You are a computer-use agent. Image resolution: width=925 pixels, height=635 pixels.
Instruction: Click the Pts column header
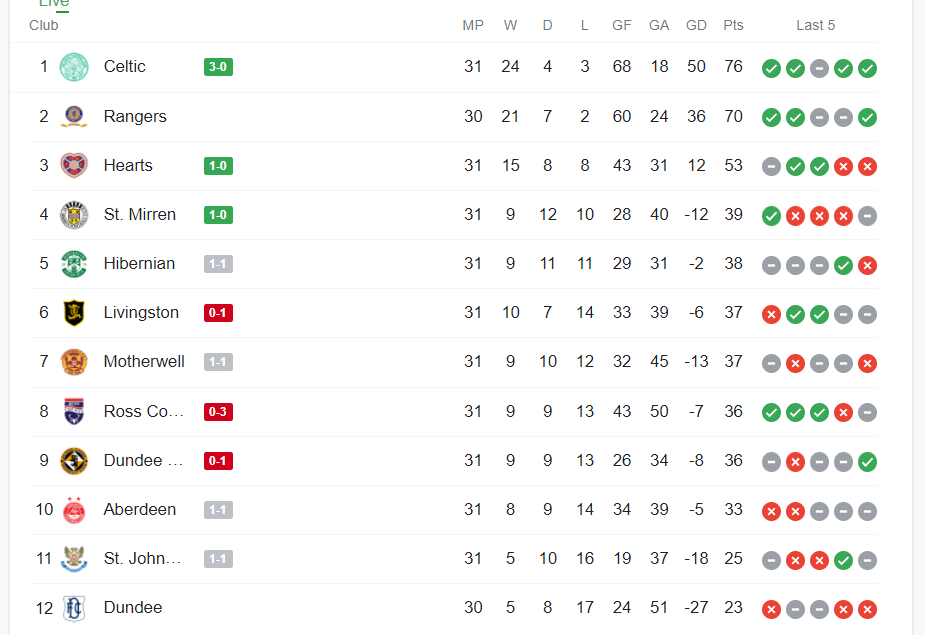click(x=733, y=25)
